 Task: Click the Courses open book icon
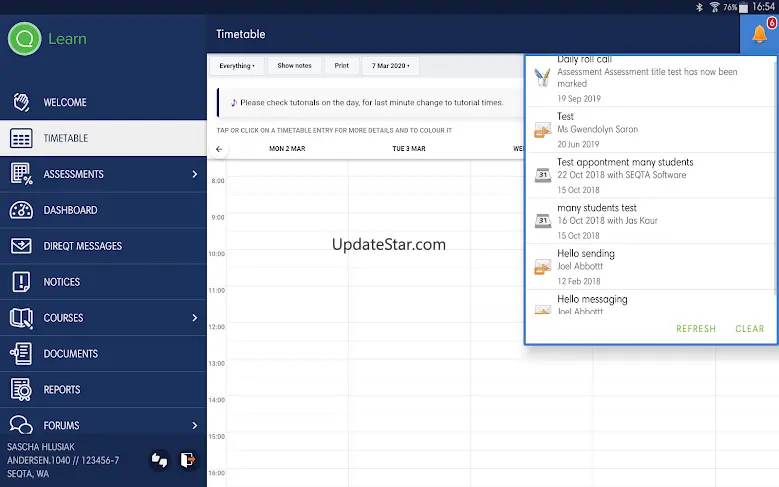click(x=21, y=318)
